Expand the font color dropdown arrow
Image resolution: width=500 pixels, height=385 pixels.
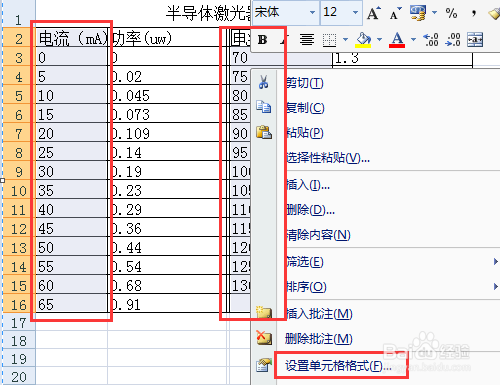pyautogui.click(x=413, y=40)
